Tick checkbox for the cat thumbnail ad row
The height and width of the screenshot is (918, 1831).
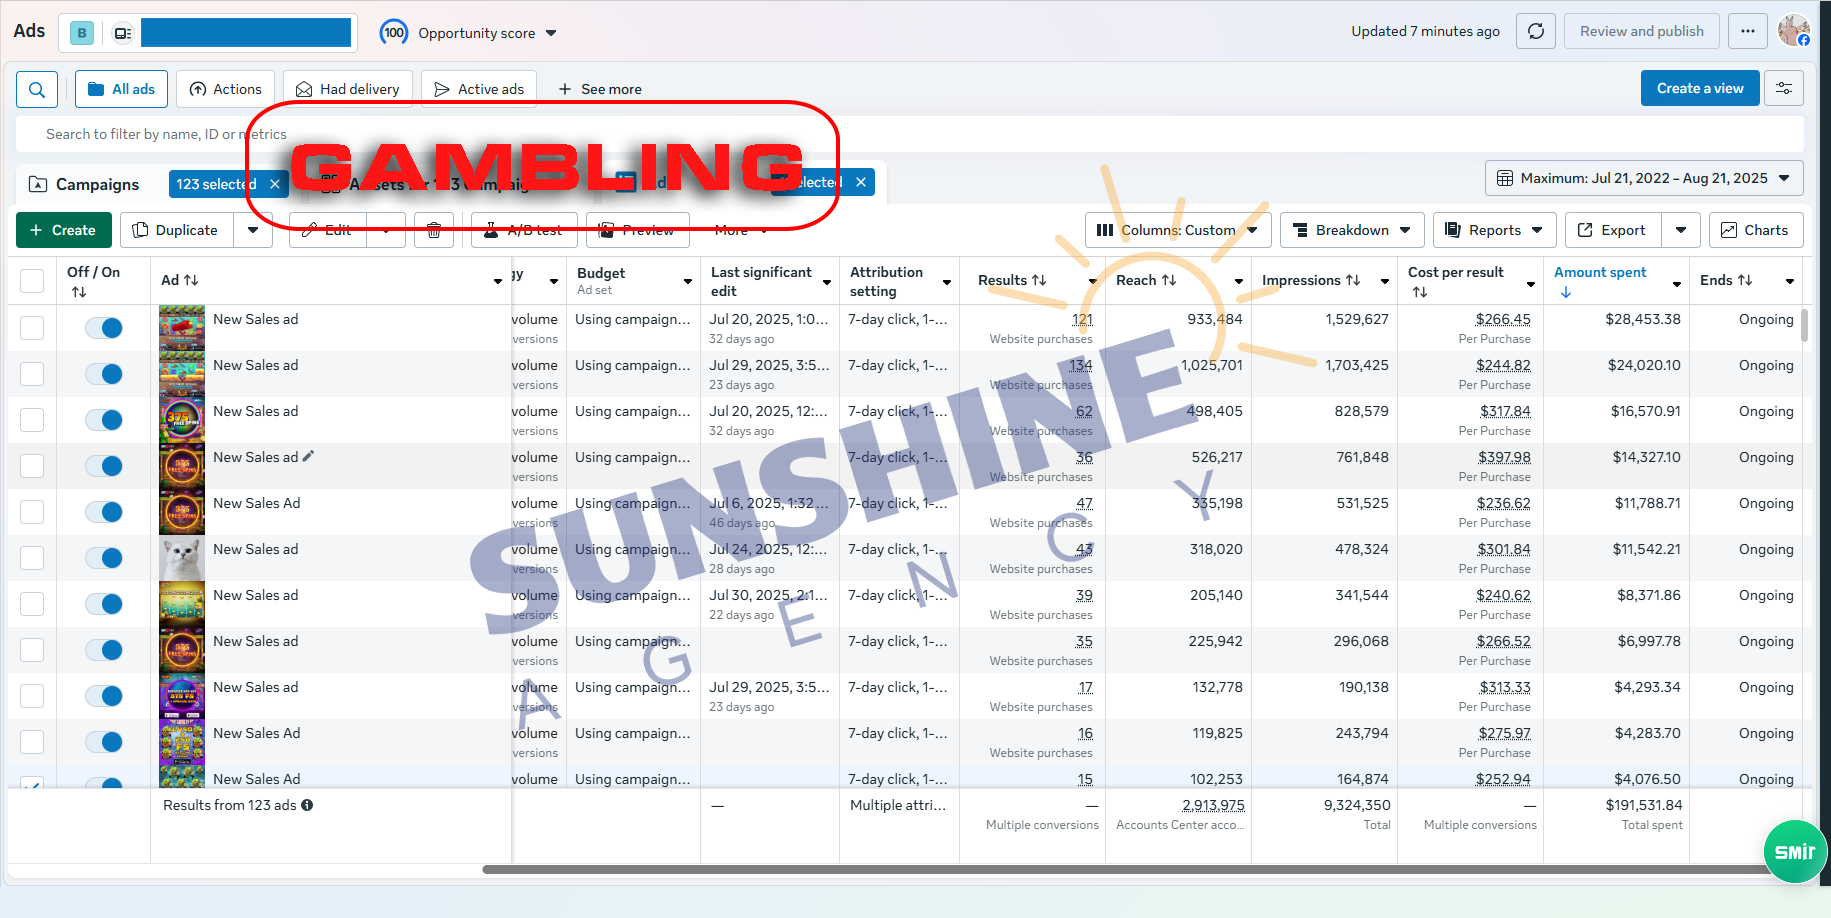coord(32,558)
